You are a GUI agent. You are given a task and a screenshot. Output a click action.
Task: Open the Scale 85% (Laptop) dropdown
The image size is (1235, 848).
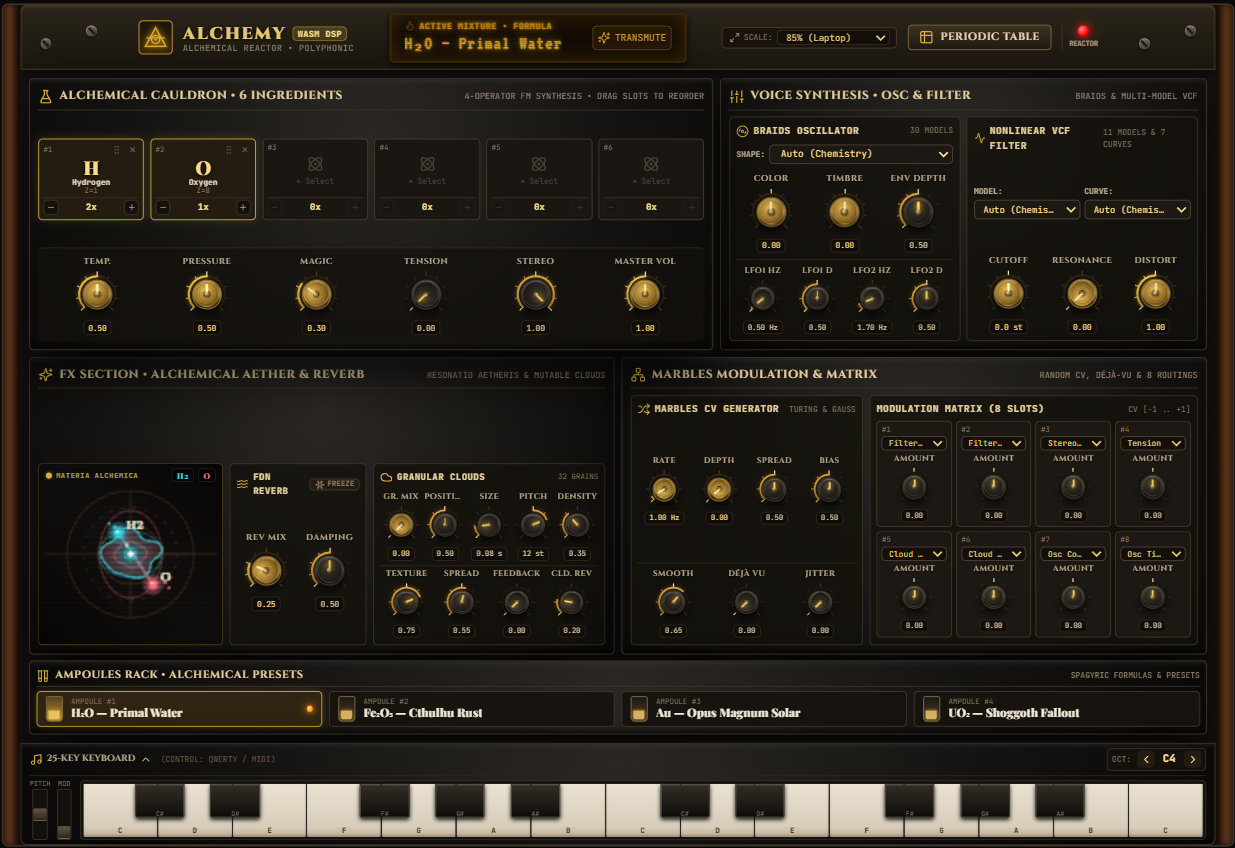click(834, 38)
